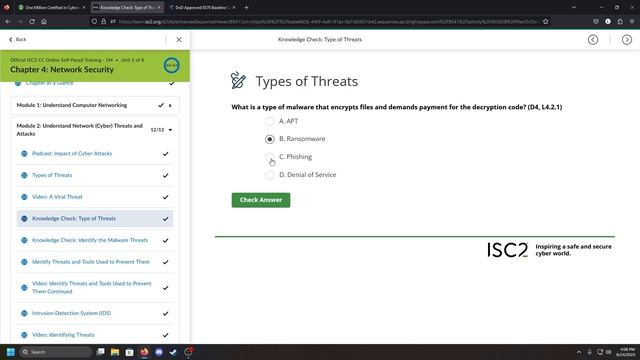Viewport: 640px width, 360px height.
Task: Bookmark this page with the star icon
Action: [546, 21]
